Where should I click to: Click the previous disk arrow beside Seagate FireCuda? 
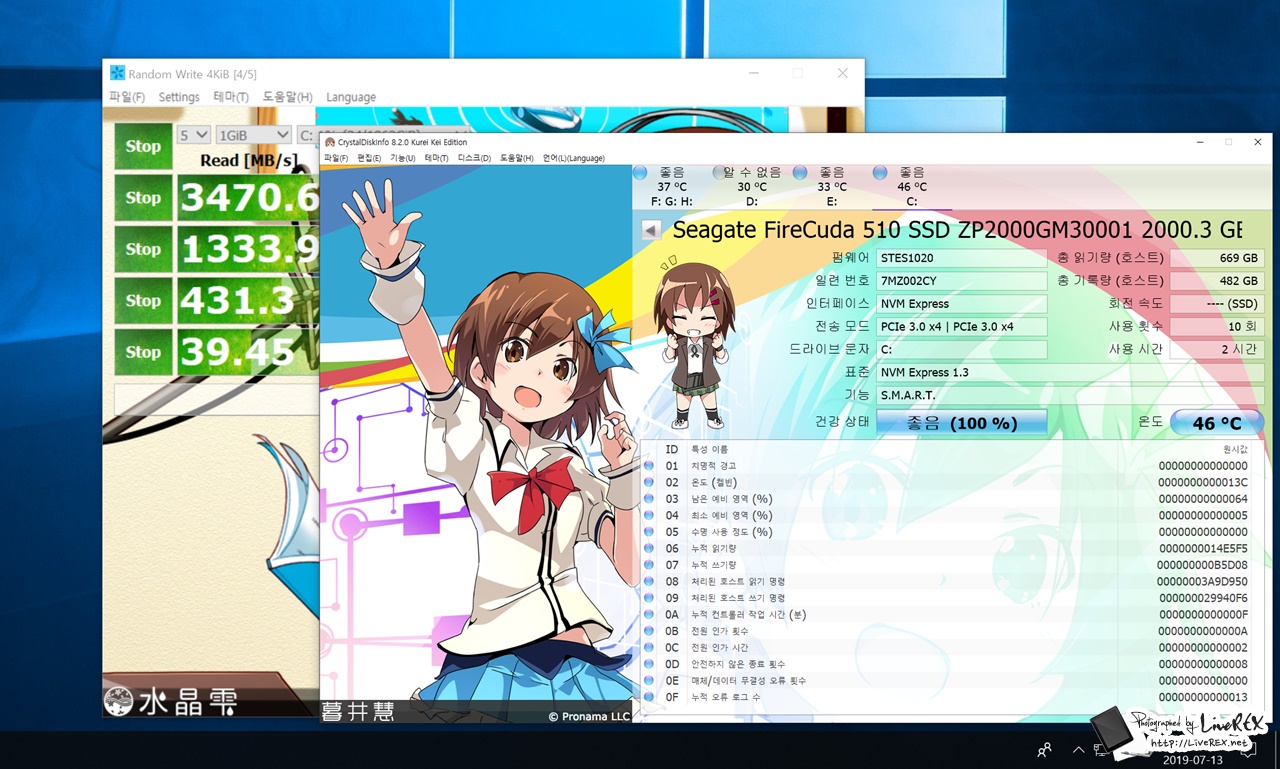(x=651, y=230)
